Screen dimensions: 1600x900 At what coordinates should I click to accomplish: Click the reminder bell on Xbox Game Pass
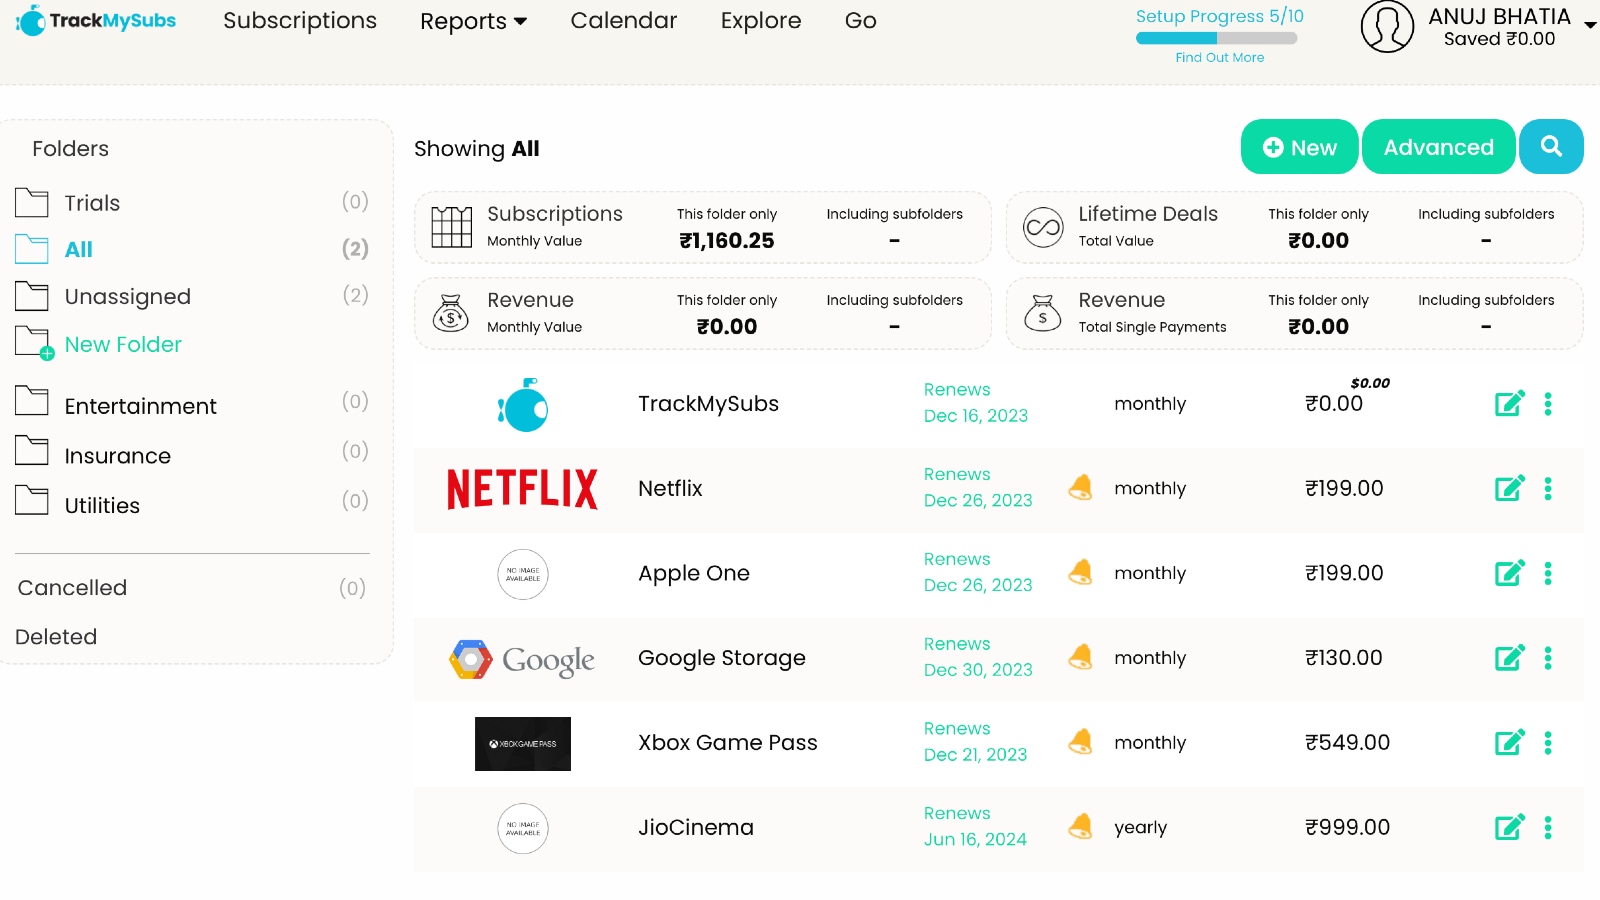click(1080, 742)
